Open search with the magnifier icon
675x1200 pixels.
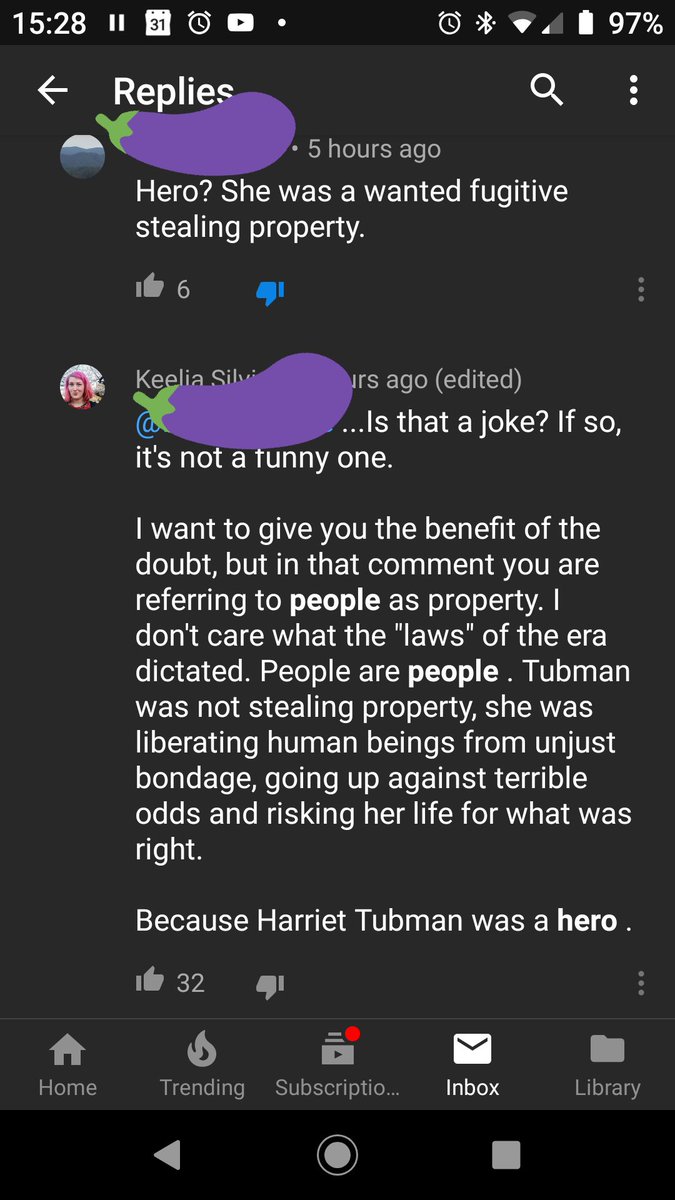click(547, 91)
